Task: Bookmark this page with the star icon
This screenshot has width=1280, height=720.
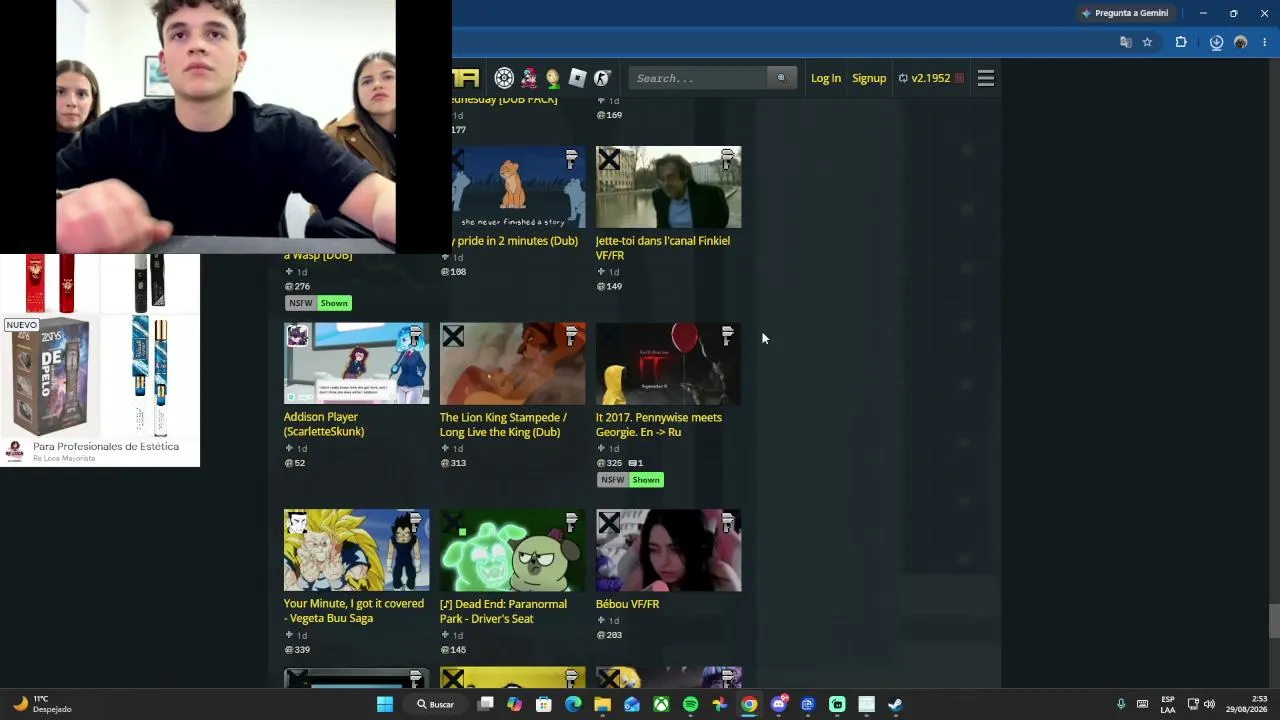Action: (x=1147, y=42)
